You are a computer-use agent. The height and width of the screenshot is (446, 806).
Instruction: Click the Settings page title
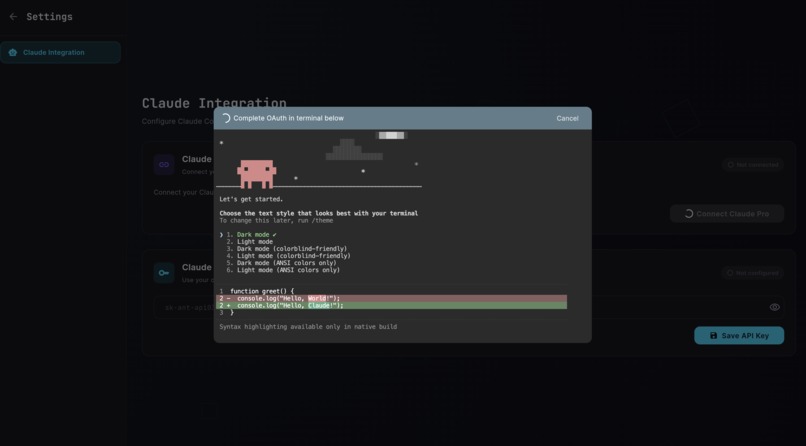(x=49, y=17)
